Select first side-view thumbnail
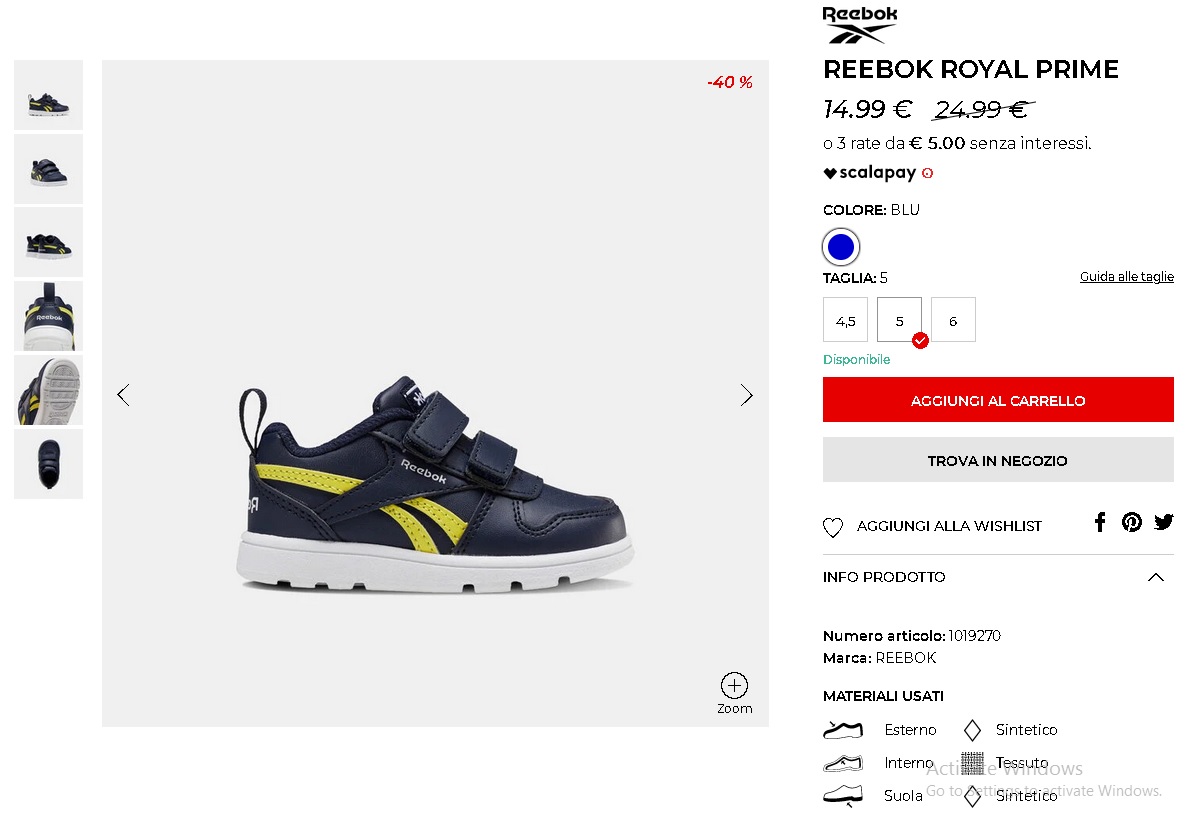Viewport: 1193px width, 833px height. coord(48,95)
